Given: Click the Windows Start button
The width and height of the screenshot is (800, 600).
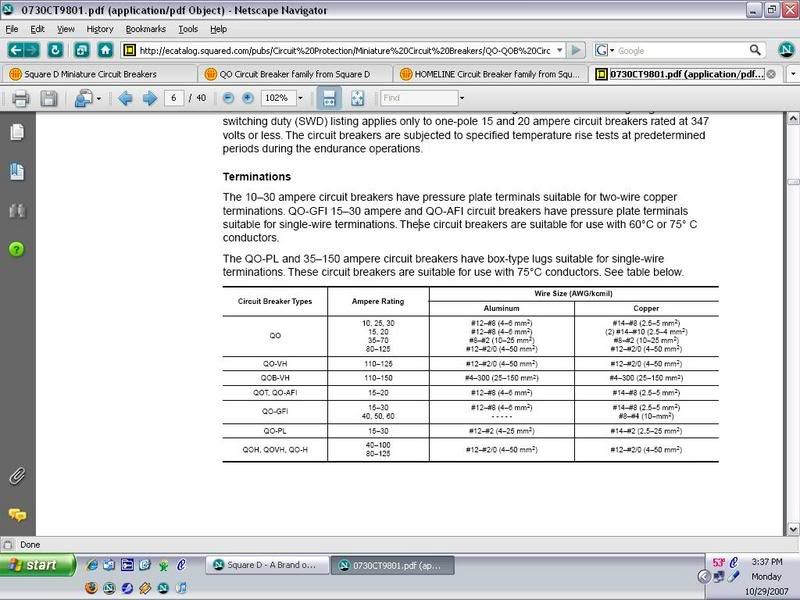Looking at the screenshot, I should pyautogui.click(x=35, y=565).
